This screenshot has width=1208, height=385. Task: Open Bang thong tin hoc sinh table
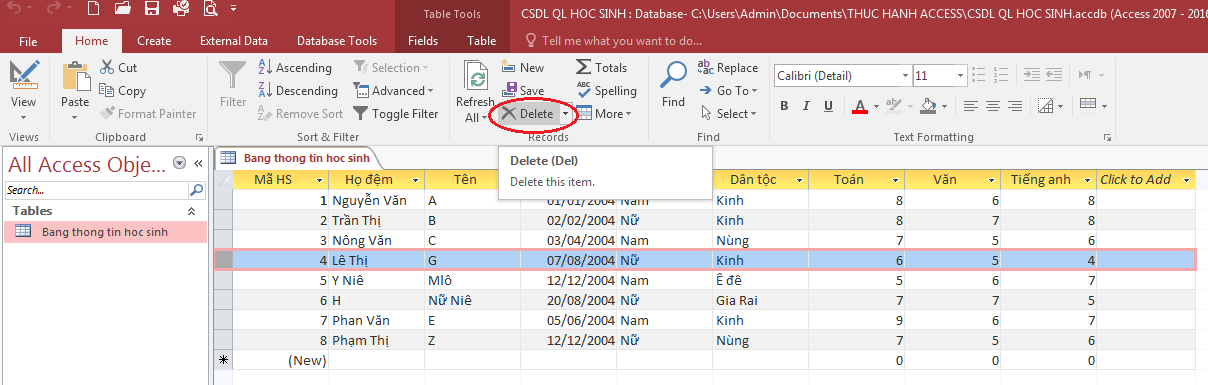point(105,232)
